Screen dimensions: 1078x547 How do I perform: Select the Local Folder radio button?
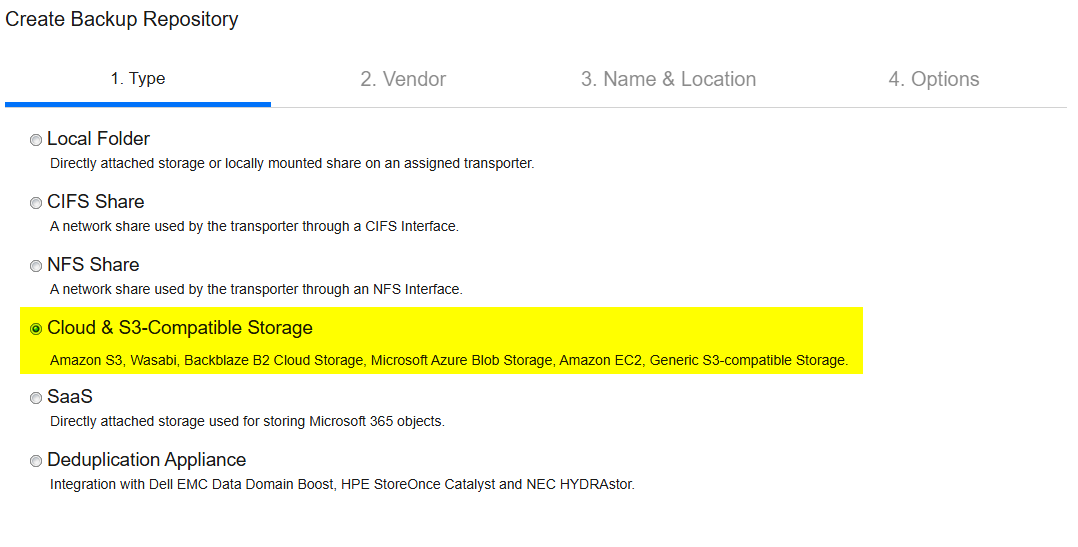point(36,140)
